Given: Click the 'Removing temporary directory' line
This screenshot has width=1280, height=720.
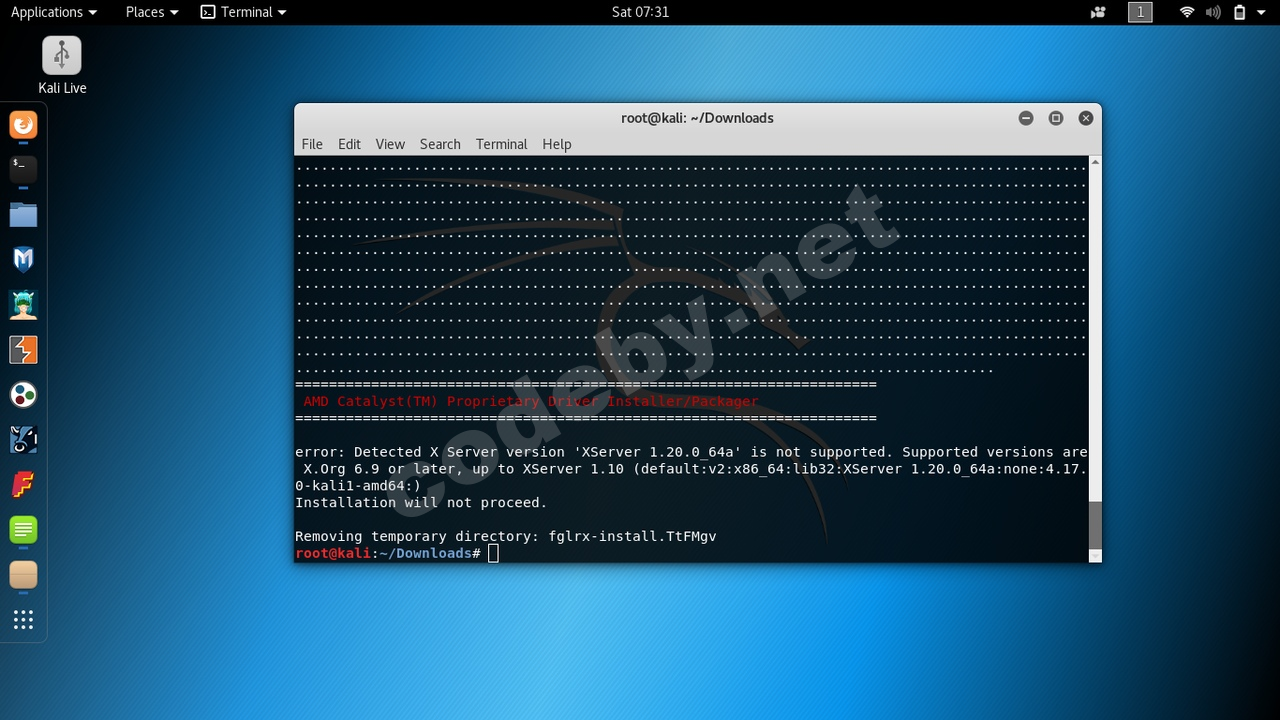Looking at the screenshot, I should (506, 536).
